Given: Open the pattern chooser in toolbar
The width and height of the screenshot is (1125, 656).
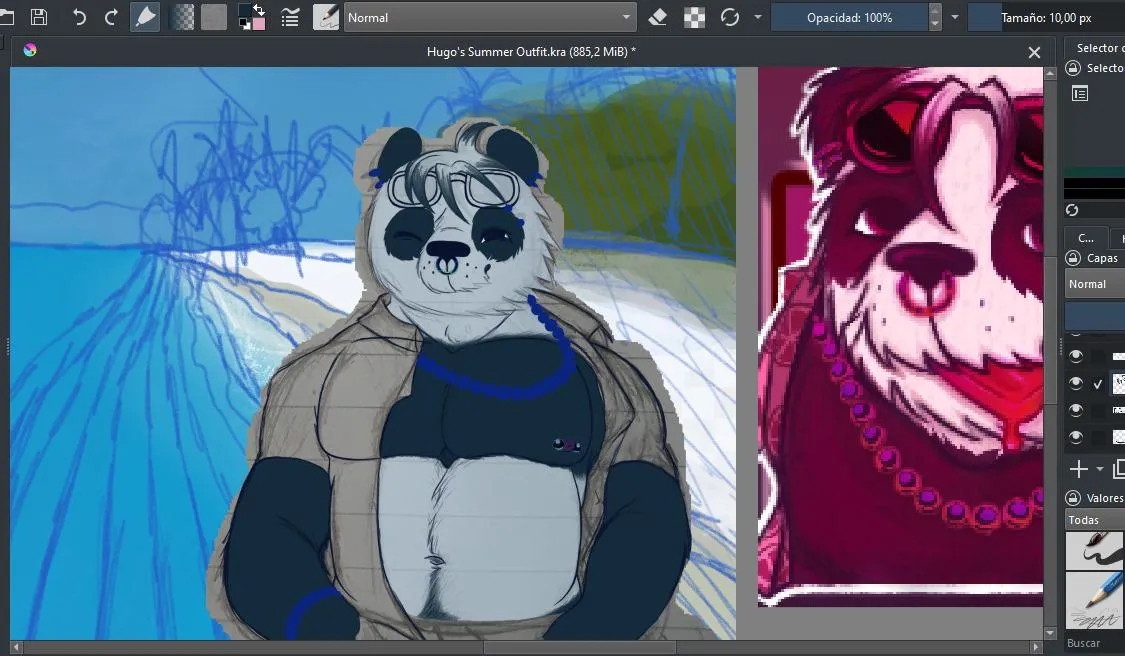Looking at the screenshot, I should pyautogui.click(x=214, y=17).
